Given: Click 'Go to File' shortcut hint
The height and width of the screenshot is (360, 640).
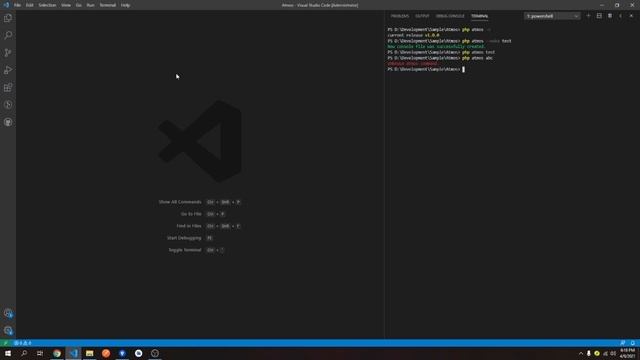Looking at the screenshot, I should pyautogui.click(x=202, y=214).
